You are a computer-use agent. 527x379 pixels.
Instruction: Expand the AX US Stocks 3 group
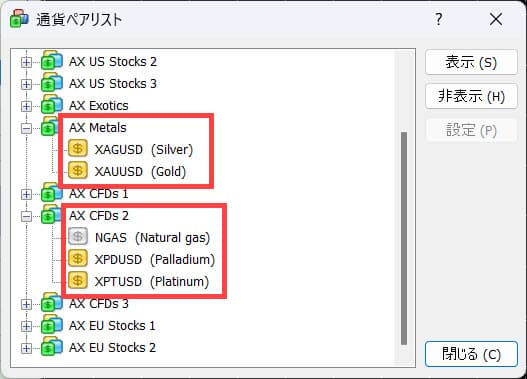26,84
